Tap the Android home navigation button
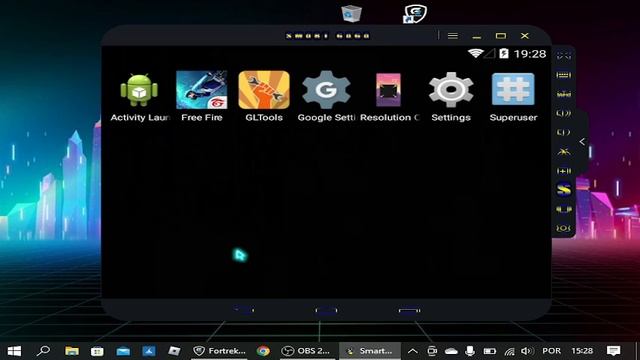 click(x=326, y=311)
